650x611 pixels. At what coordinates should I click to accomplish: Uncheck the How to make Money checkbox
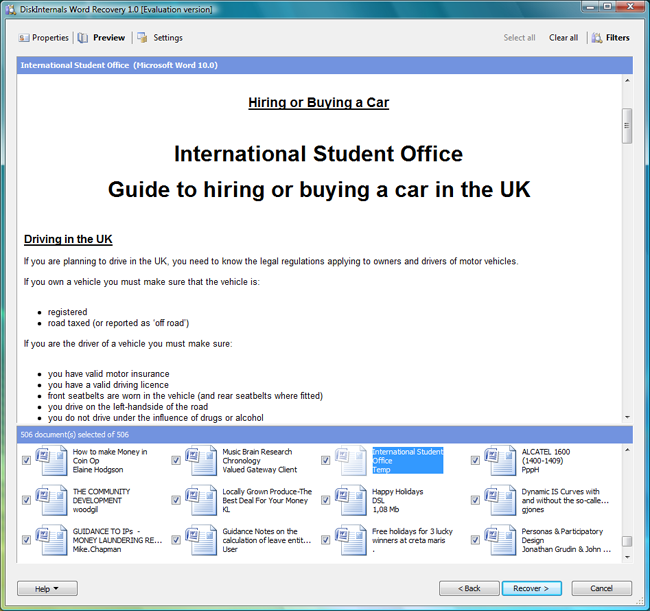point(26,460)
